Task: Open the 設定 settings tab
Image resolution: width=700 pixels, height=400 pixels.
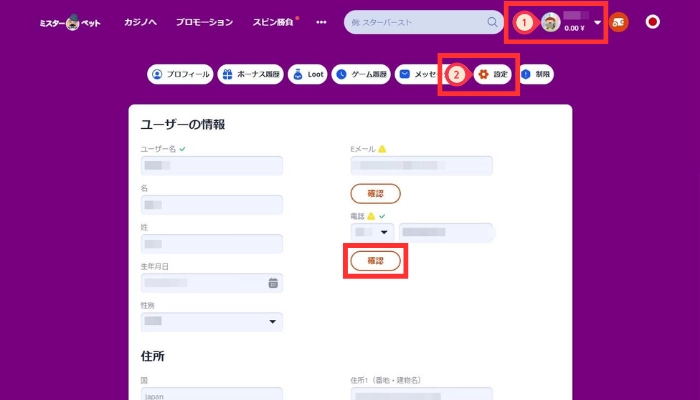Action: tap(493, 74)
